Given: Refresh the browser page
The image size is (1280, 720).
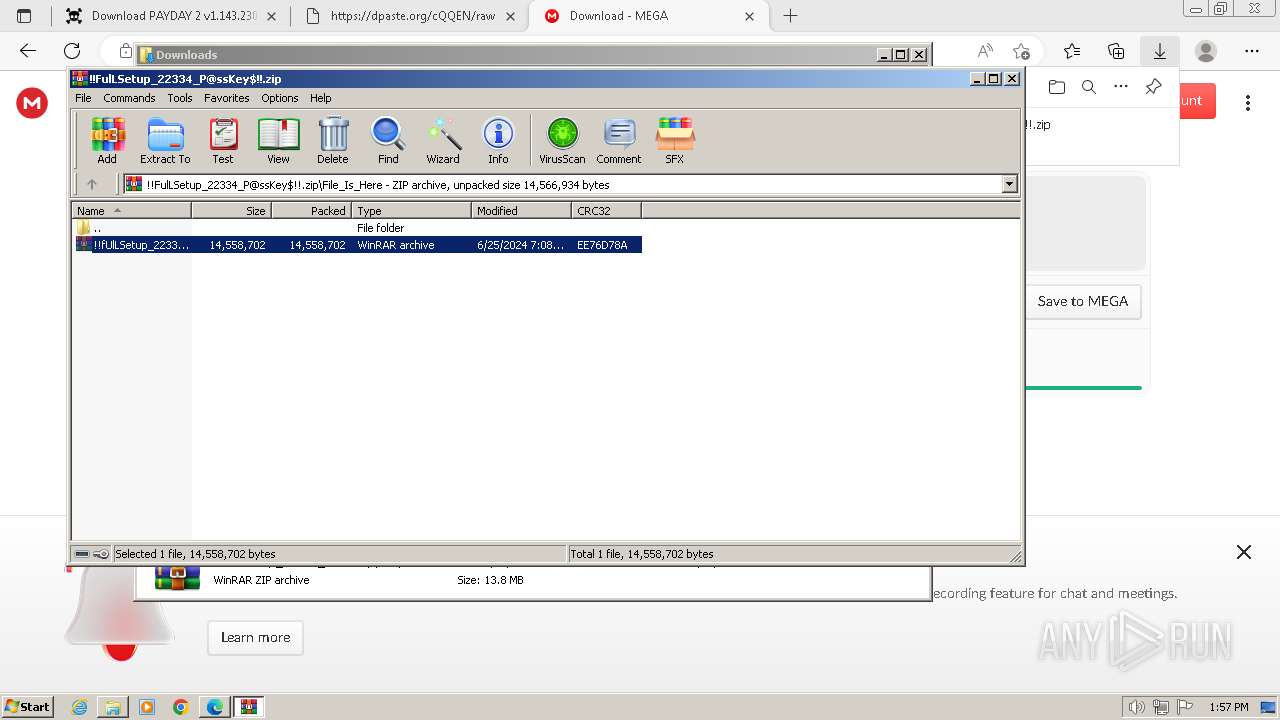Looking at the screenshot, I should click(x=72, y=51).
